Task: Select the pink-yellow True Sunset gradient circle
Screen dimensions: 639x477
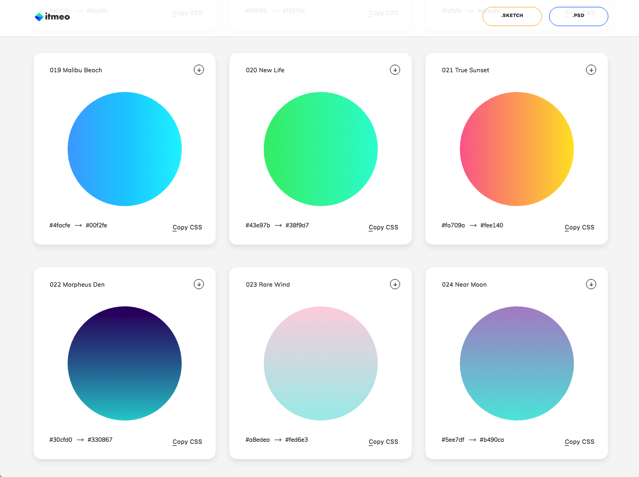Action: coord(517,149)
